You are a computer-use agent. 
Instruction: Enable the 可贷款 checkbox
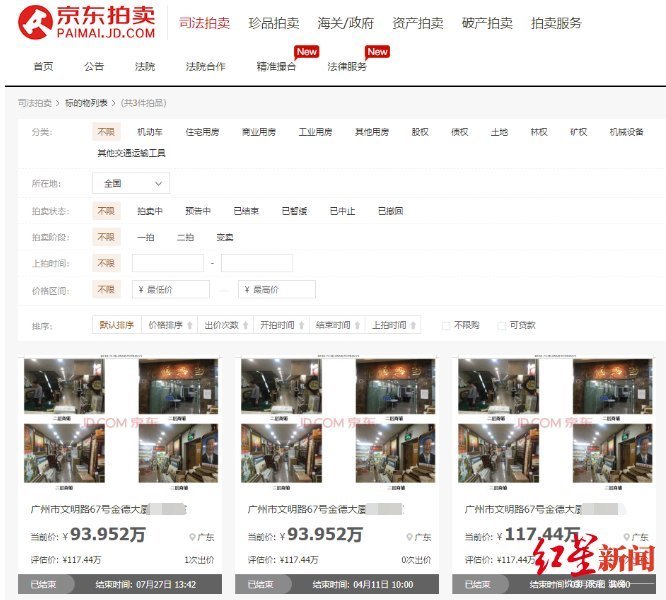502,326
